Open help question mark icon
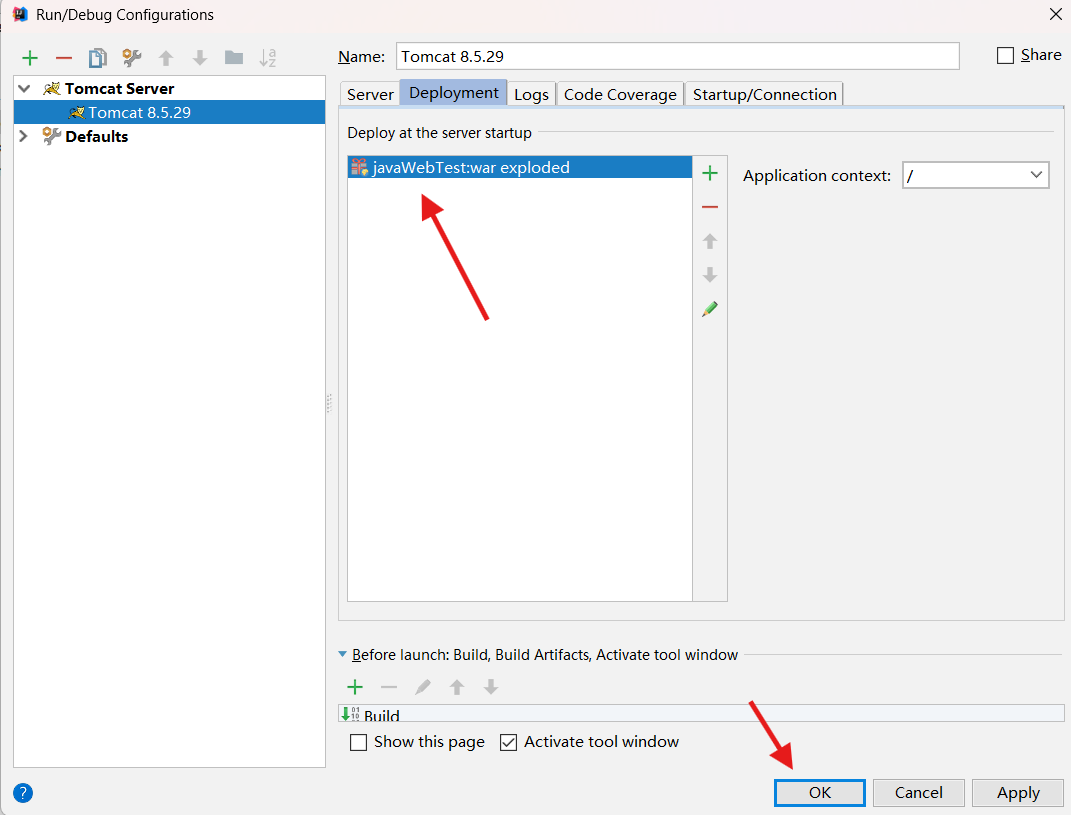This screenshot has height=815, width=1071. click(x=23, y=793)
